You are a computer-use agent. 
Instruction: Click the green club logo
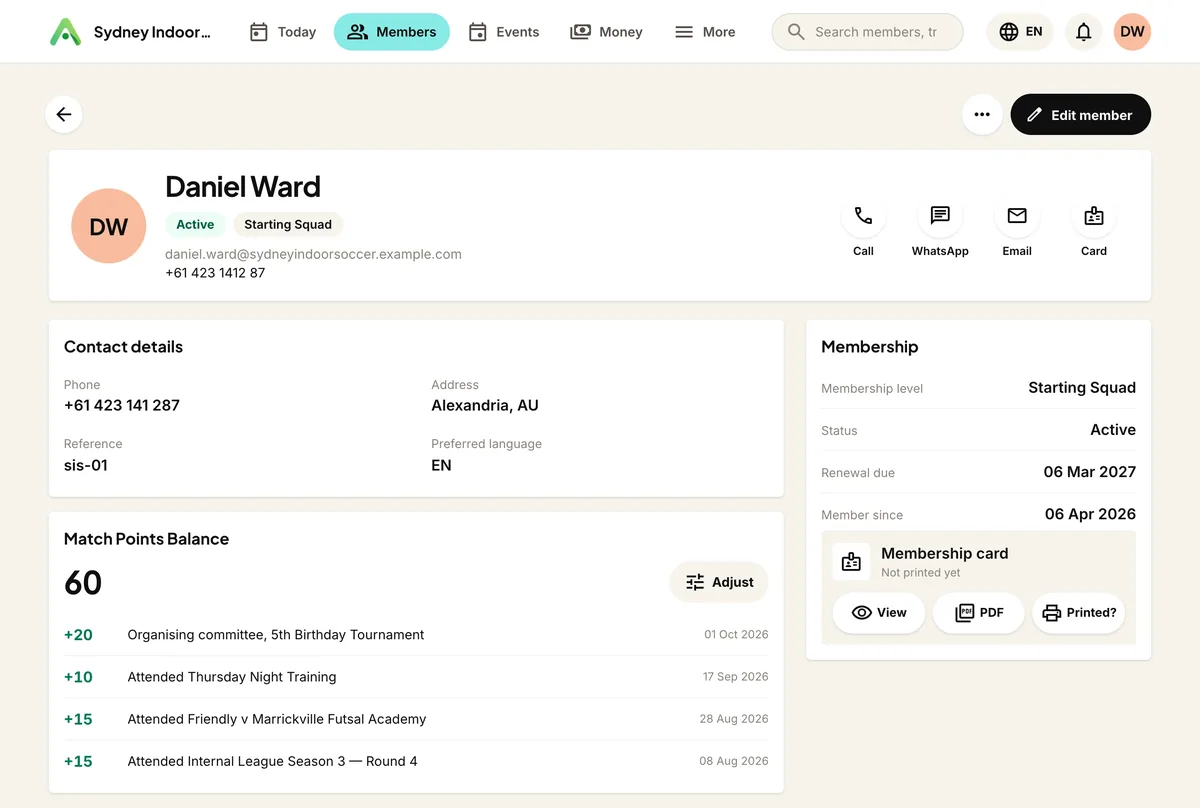click(65, 32)
